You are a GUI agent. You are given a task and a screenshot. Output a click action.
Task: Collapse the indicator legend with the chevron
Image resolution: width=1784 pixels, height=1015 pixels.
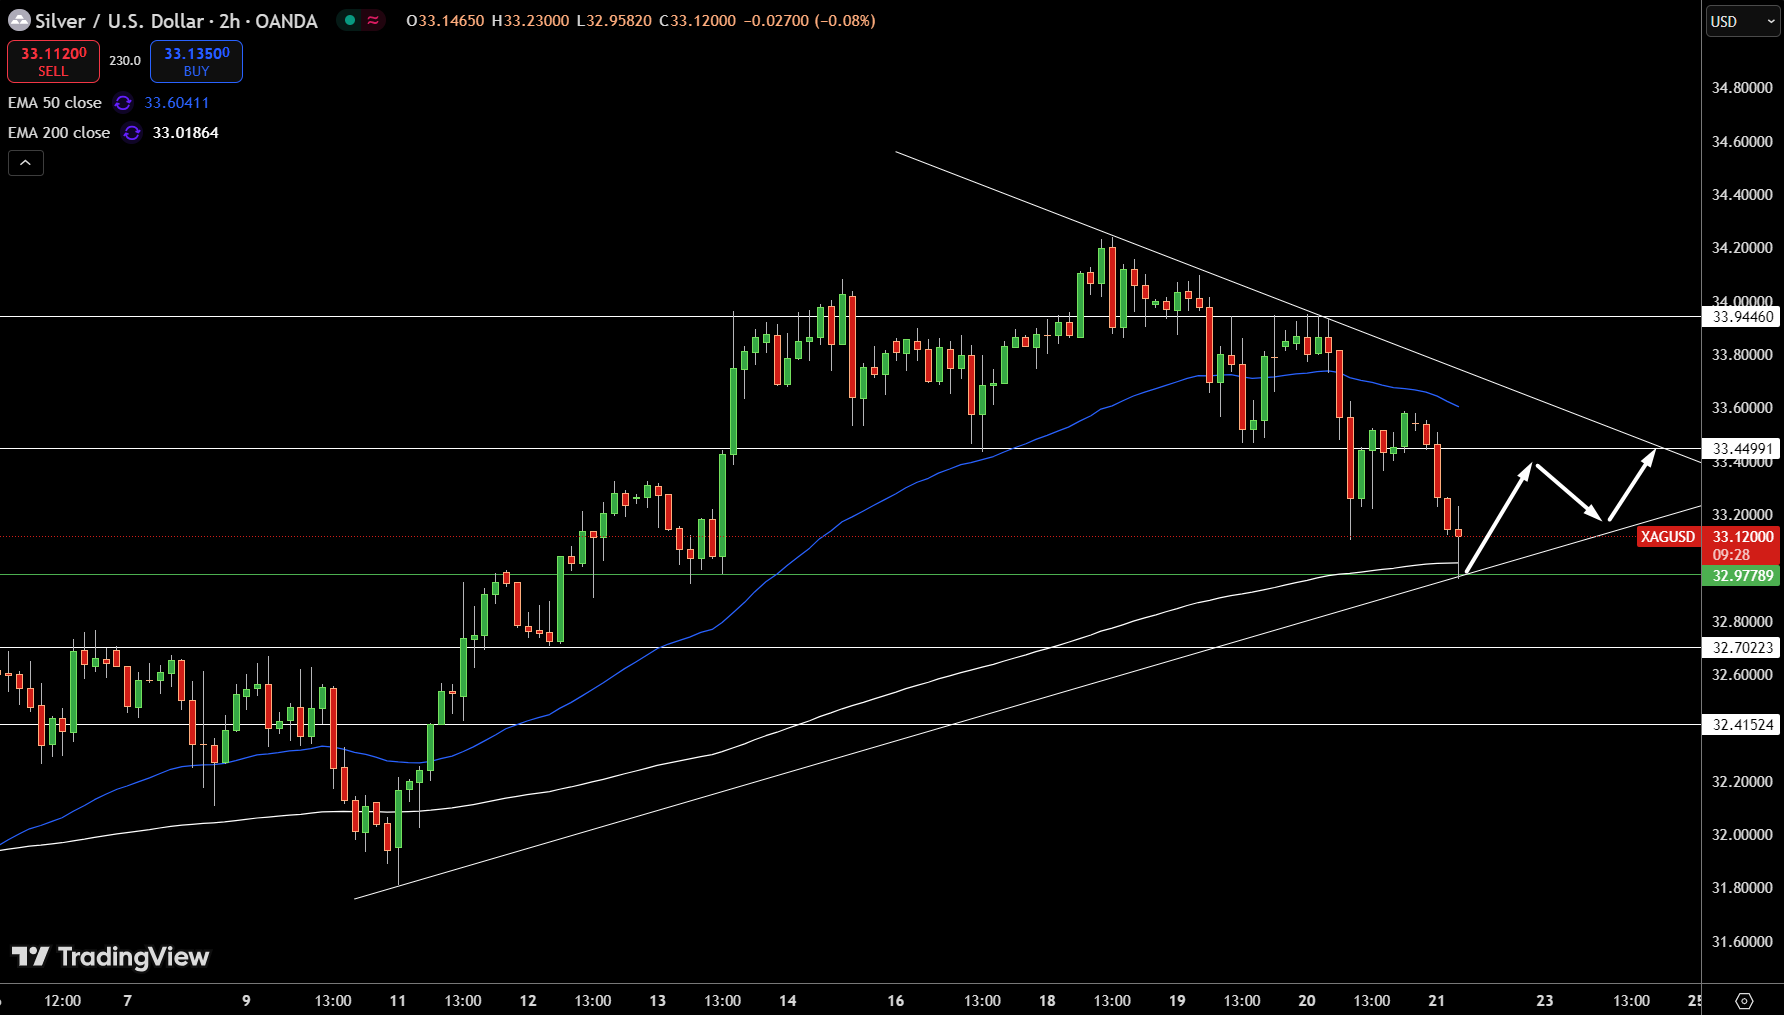(26, 163)
